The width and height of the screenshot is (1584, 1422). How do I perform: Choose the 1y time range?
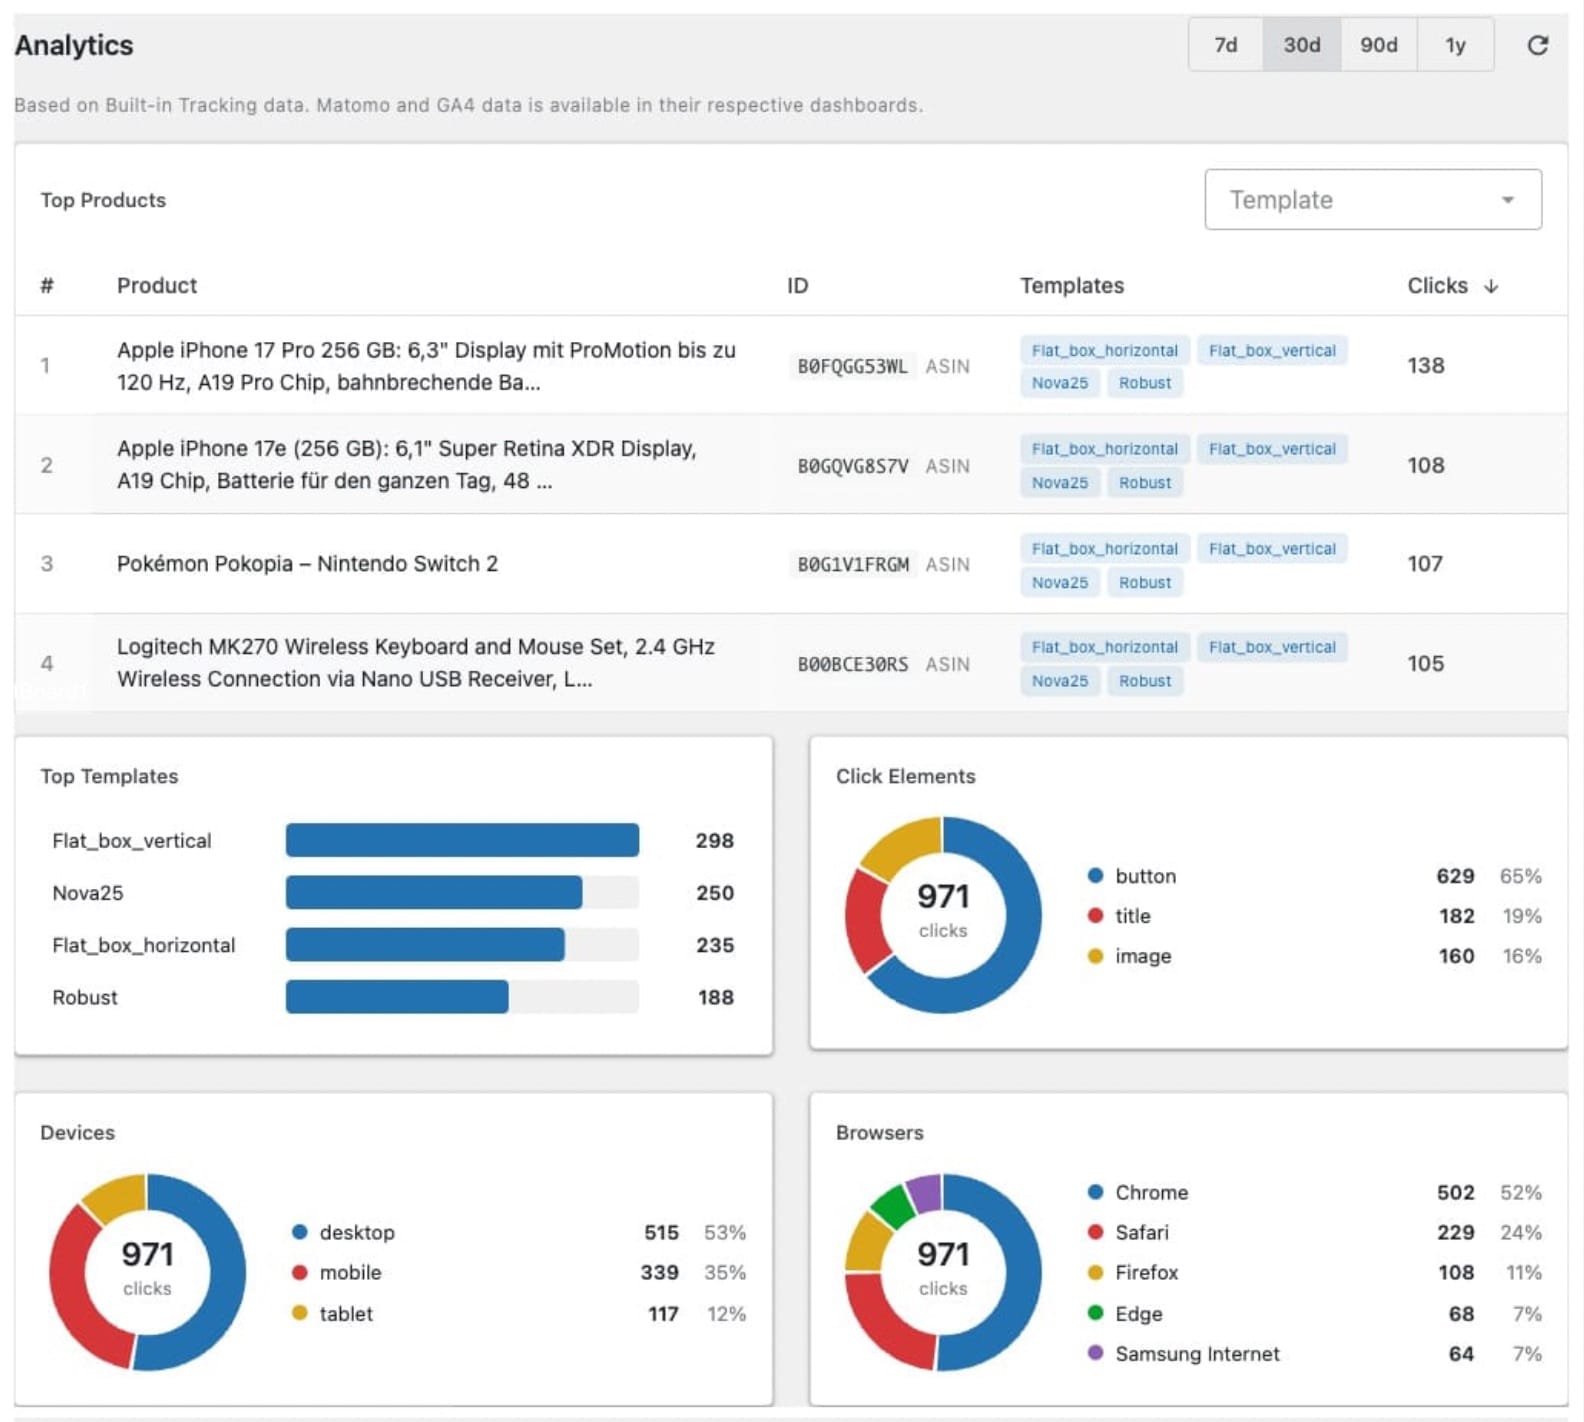click(x=1455, y=45)
